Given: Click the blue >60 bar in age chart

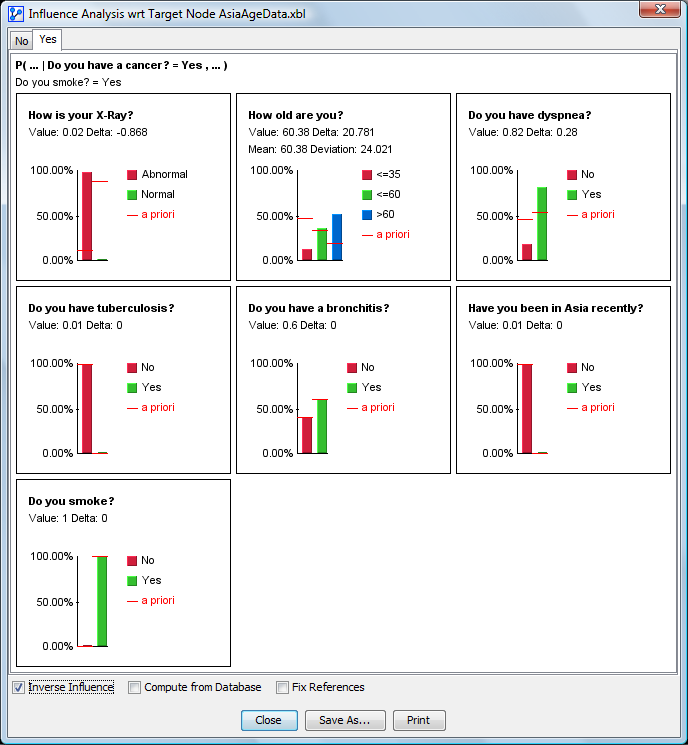Looking at the screenshot, I should point(337,237).
